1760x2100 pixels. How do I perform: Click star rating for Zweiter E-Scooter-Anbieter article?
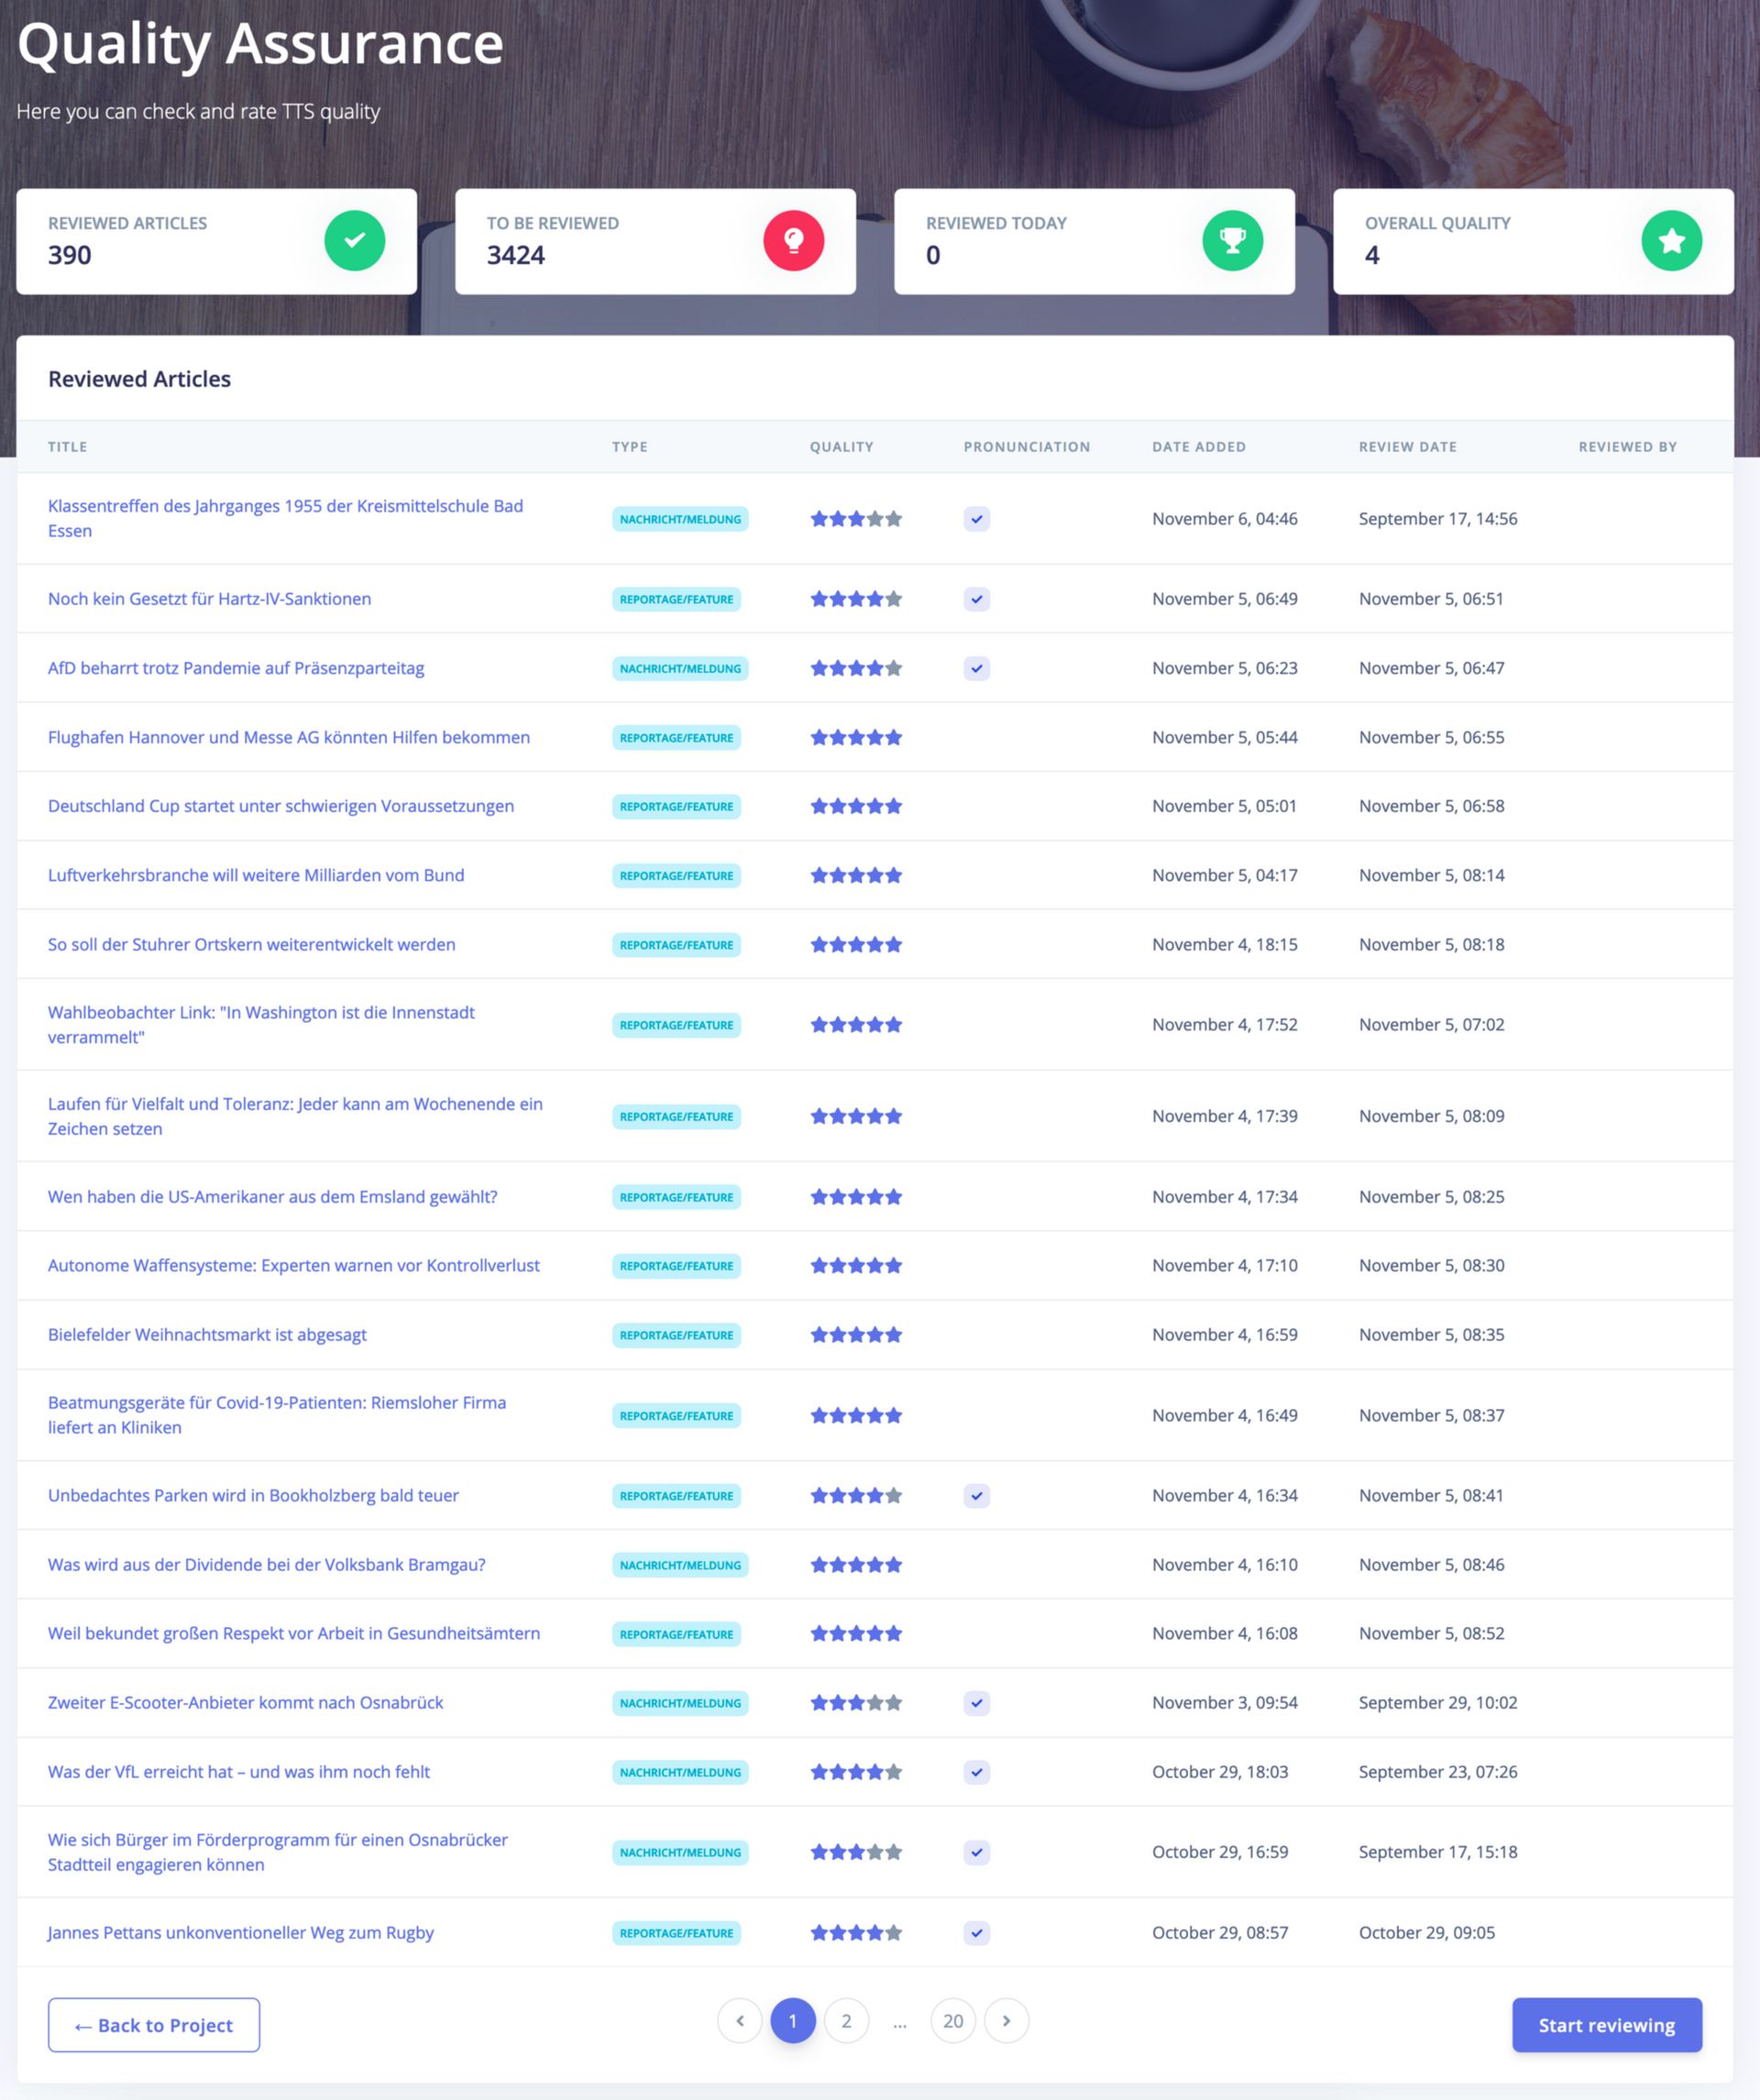856,1703
